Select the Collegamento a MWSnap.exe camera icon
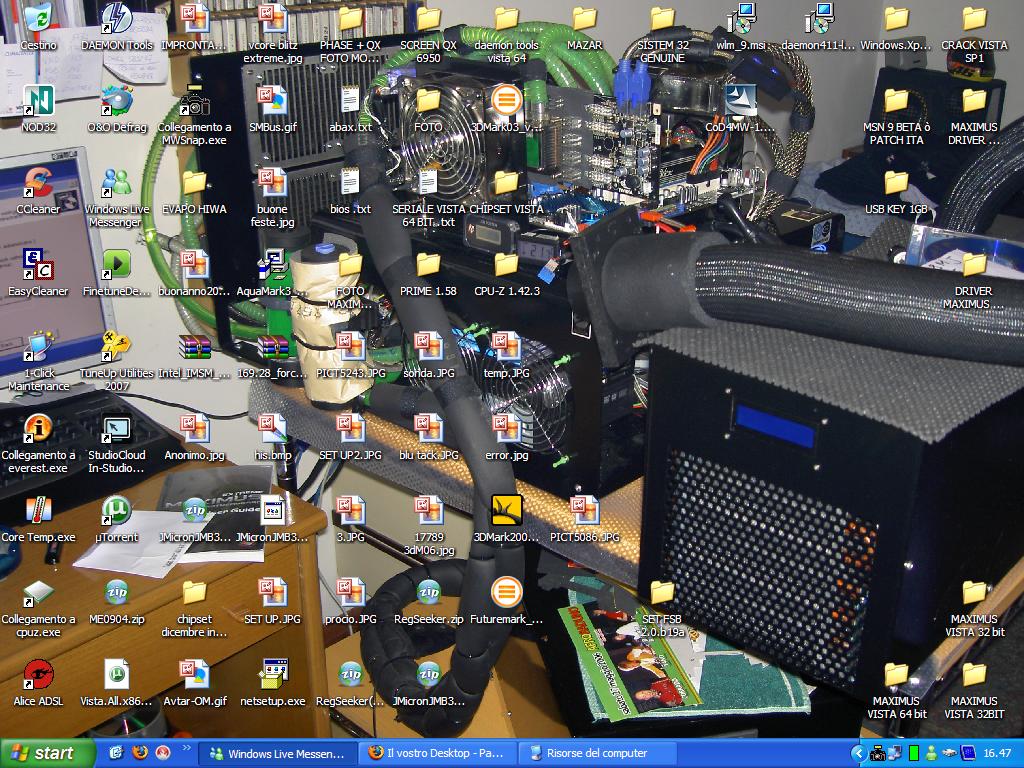This screenshot has width=1024, height=768. tap(195, 100)
